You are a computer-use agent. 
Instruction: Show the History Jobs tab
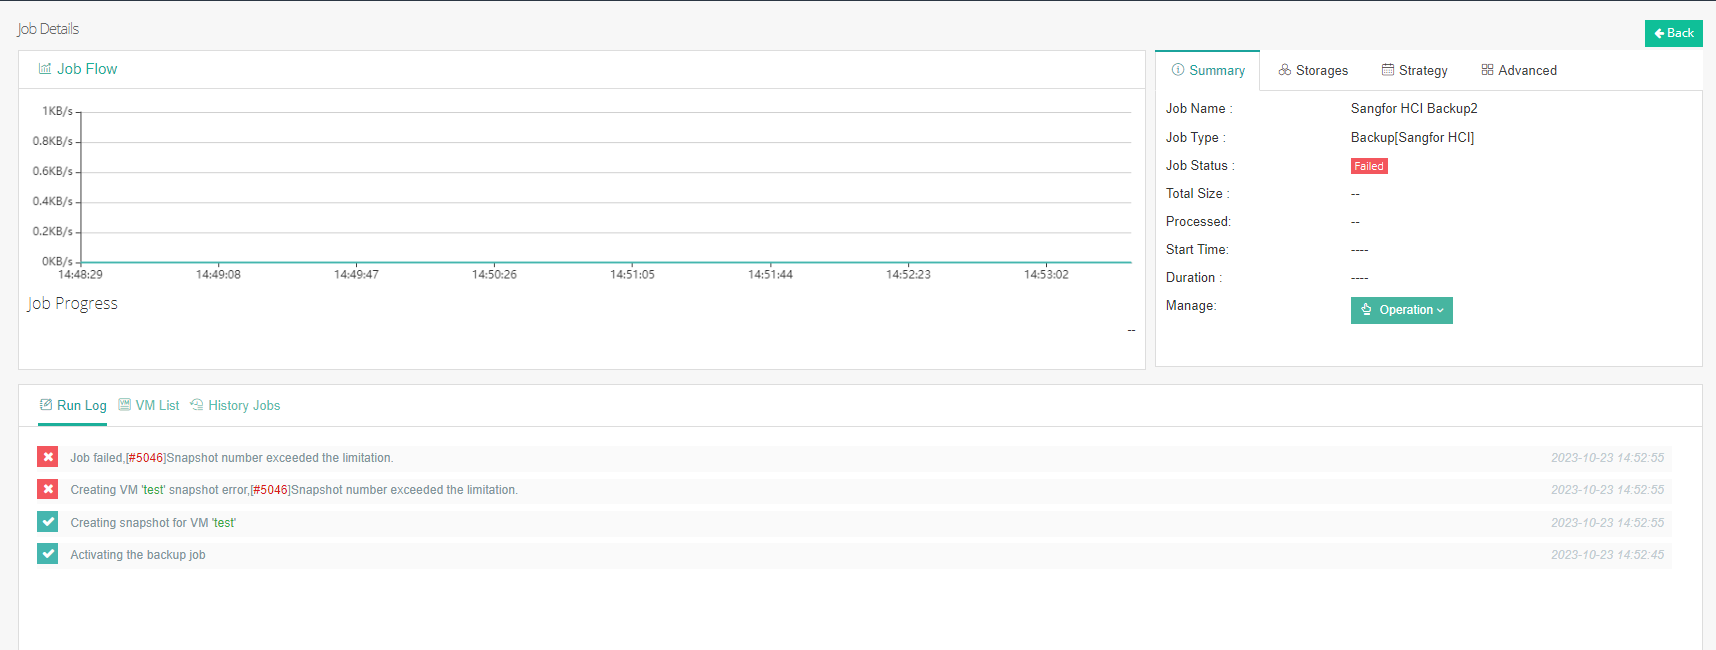(235, 405)
